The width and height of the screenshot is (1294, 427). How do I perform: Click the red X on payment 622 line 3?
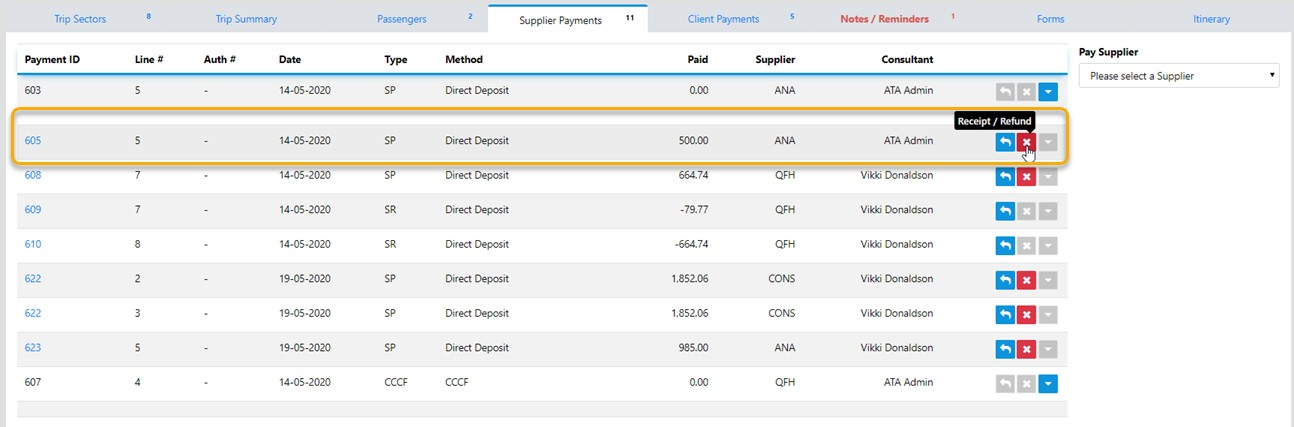pos(1026,315)
